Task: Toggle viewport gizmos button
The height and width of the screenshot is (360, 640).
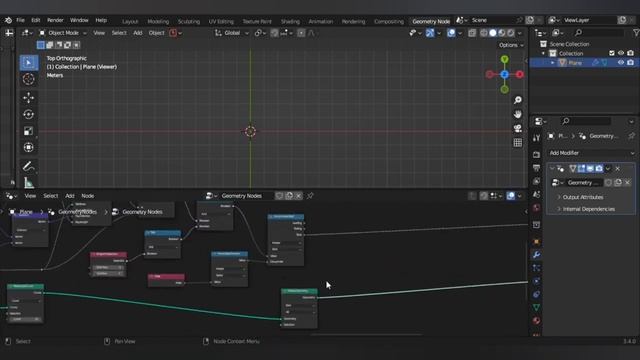Action: coord(430,33)
